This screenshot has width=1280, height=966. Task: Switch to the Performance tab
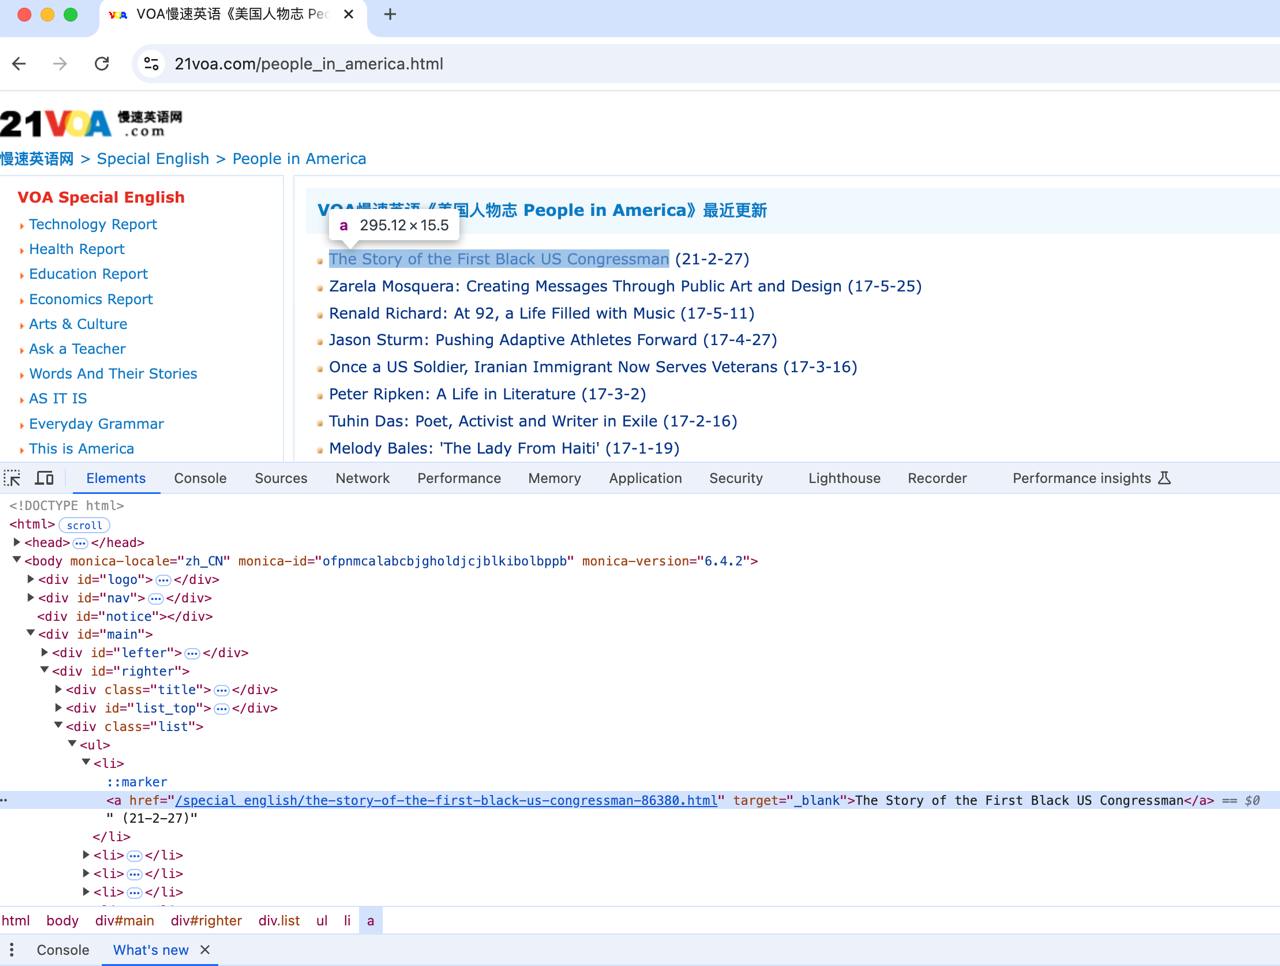(x=459, y=478)
